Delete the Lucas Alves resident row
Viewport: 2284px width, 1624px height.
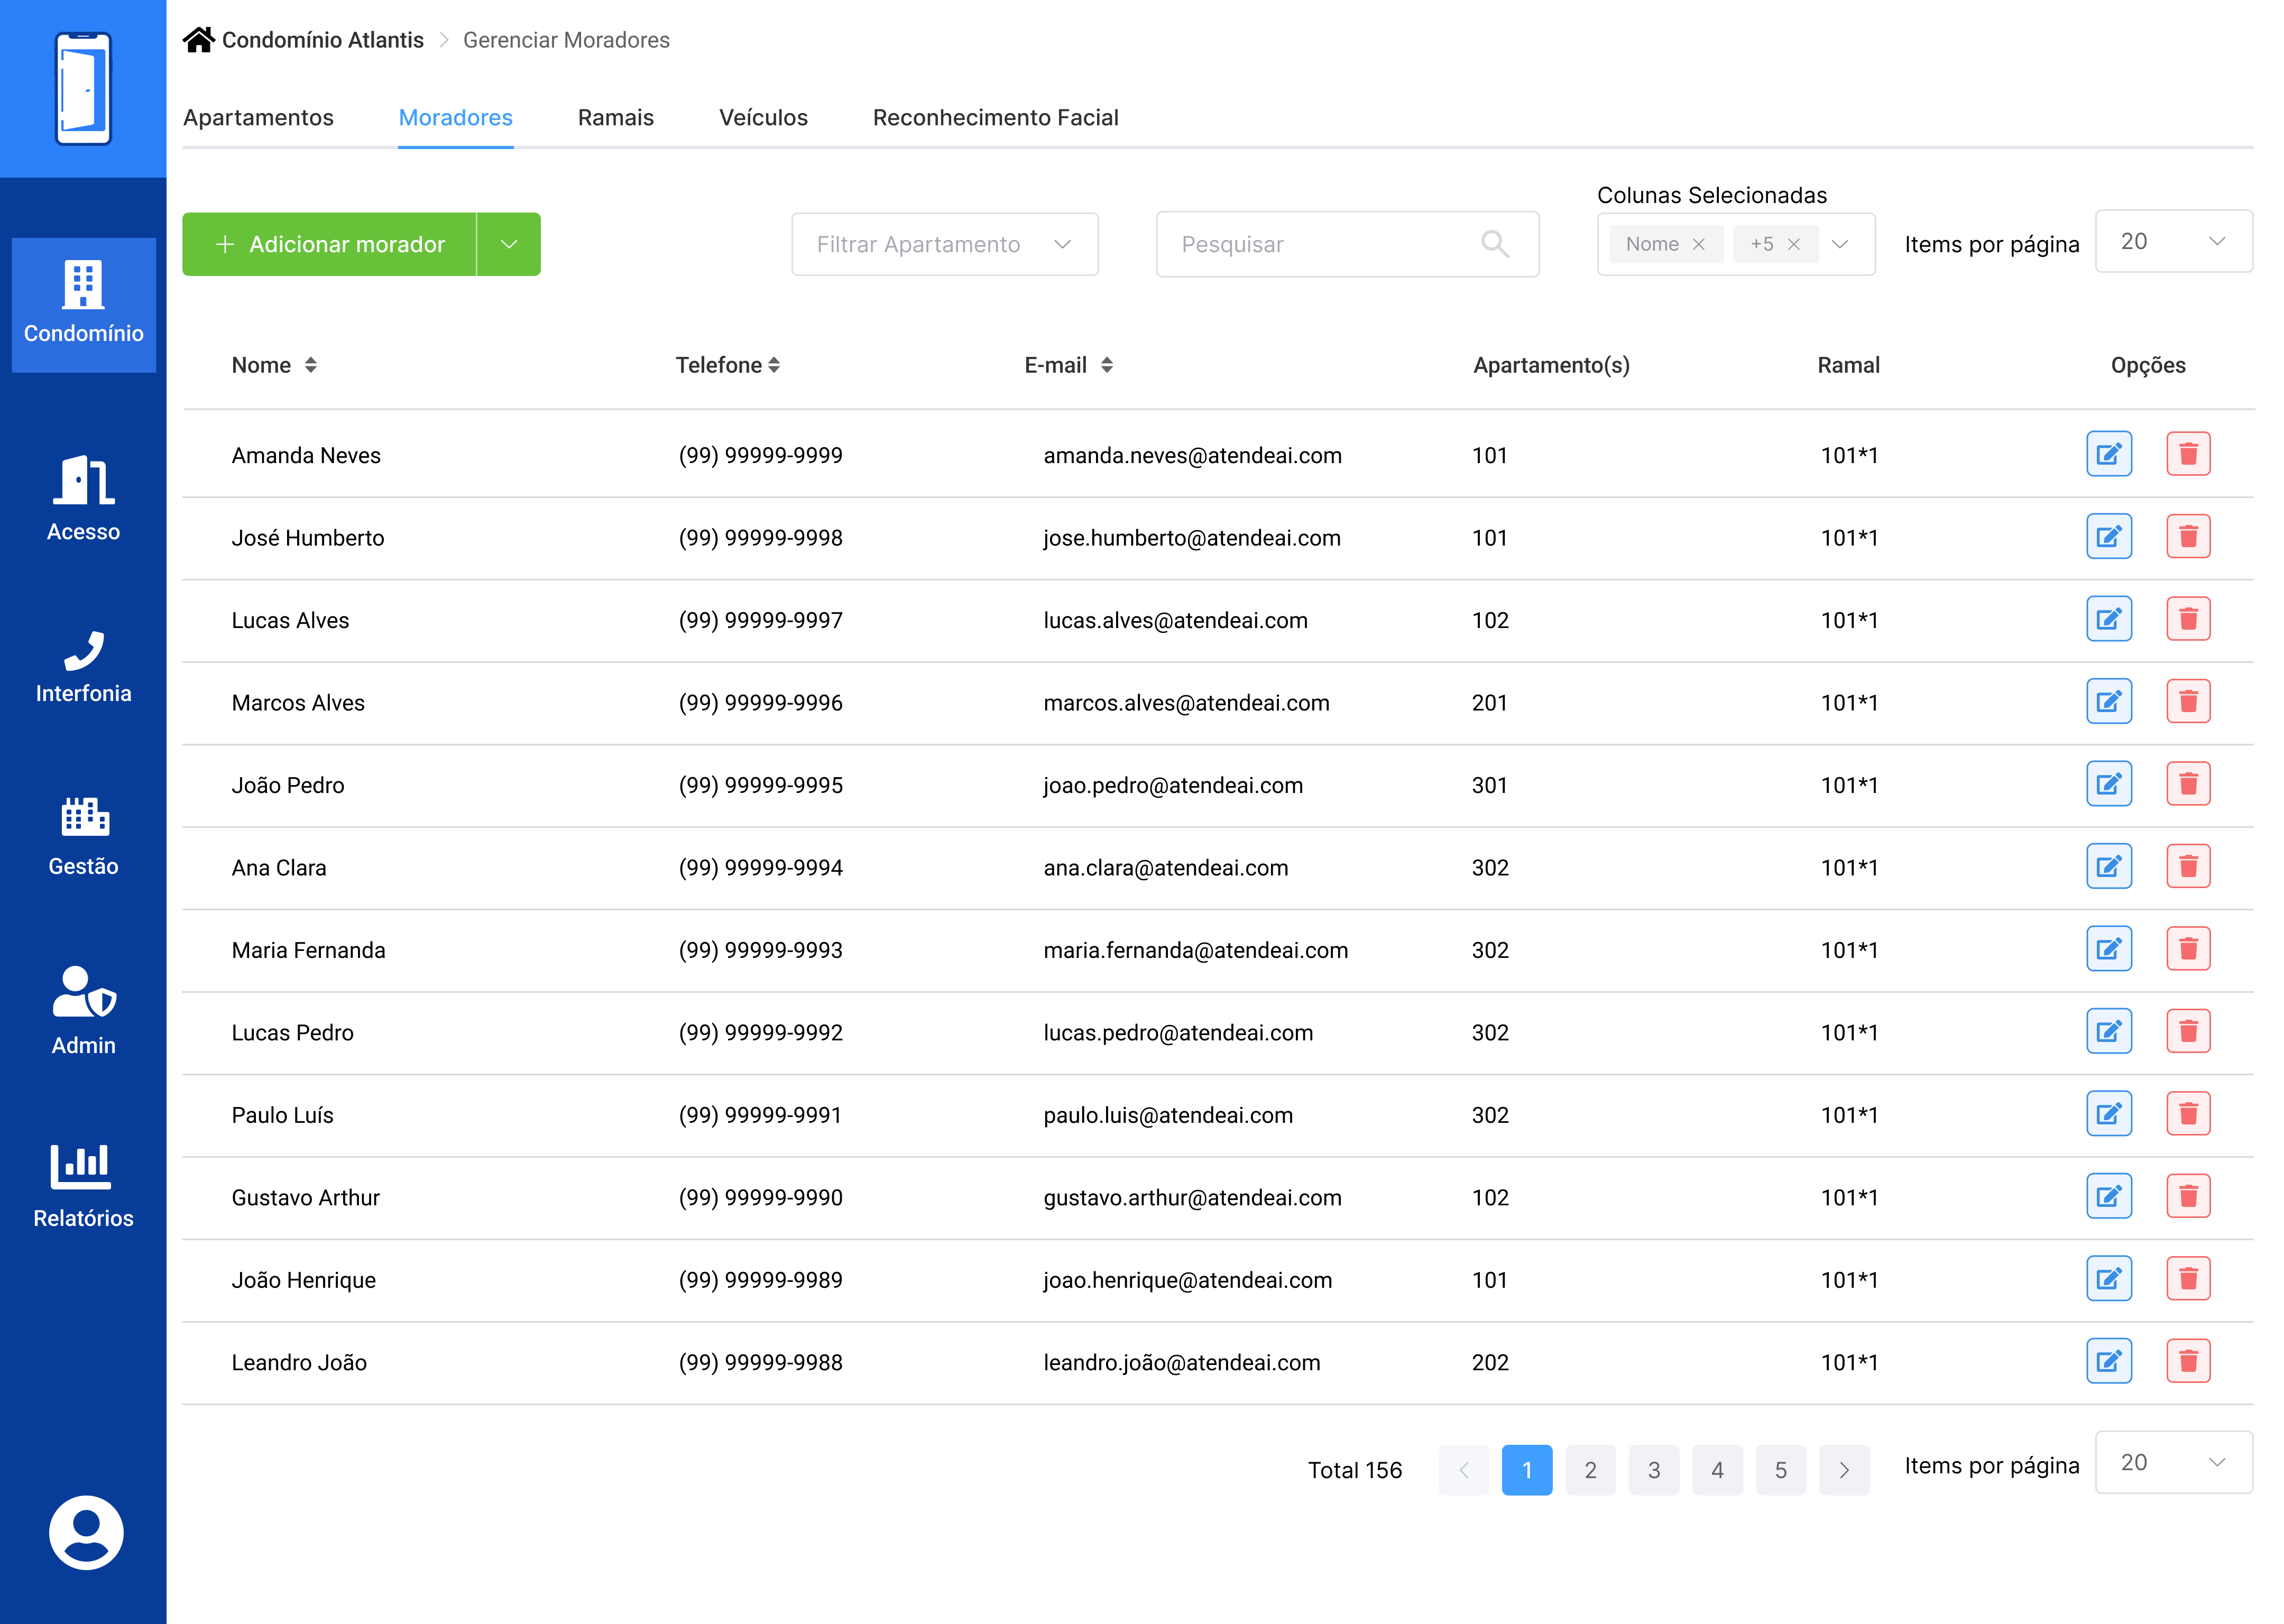tap(2187, 619)
